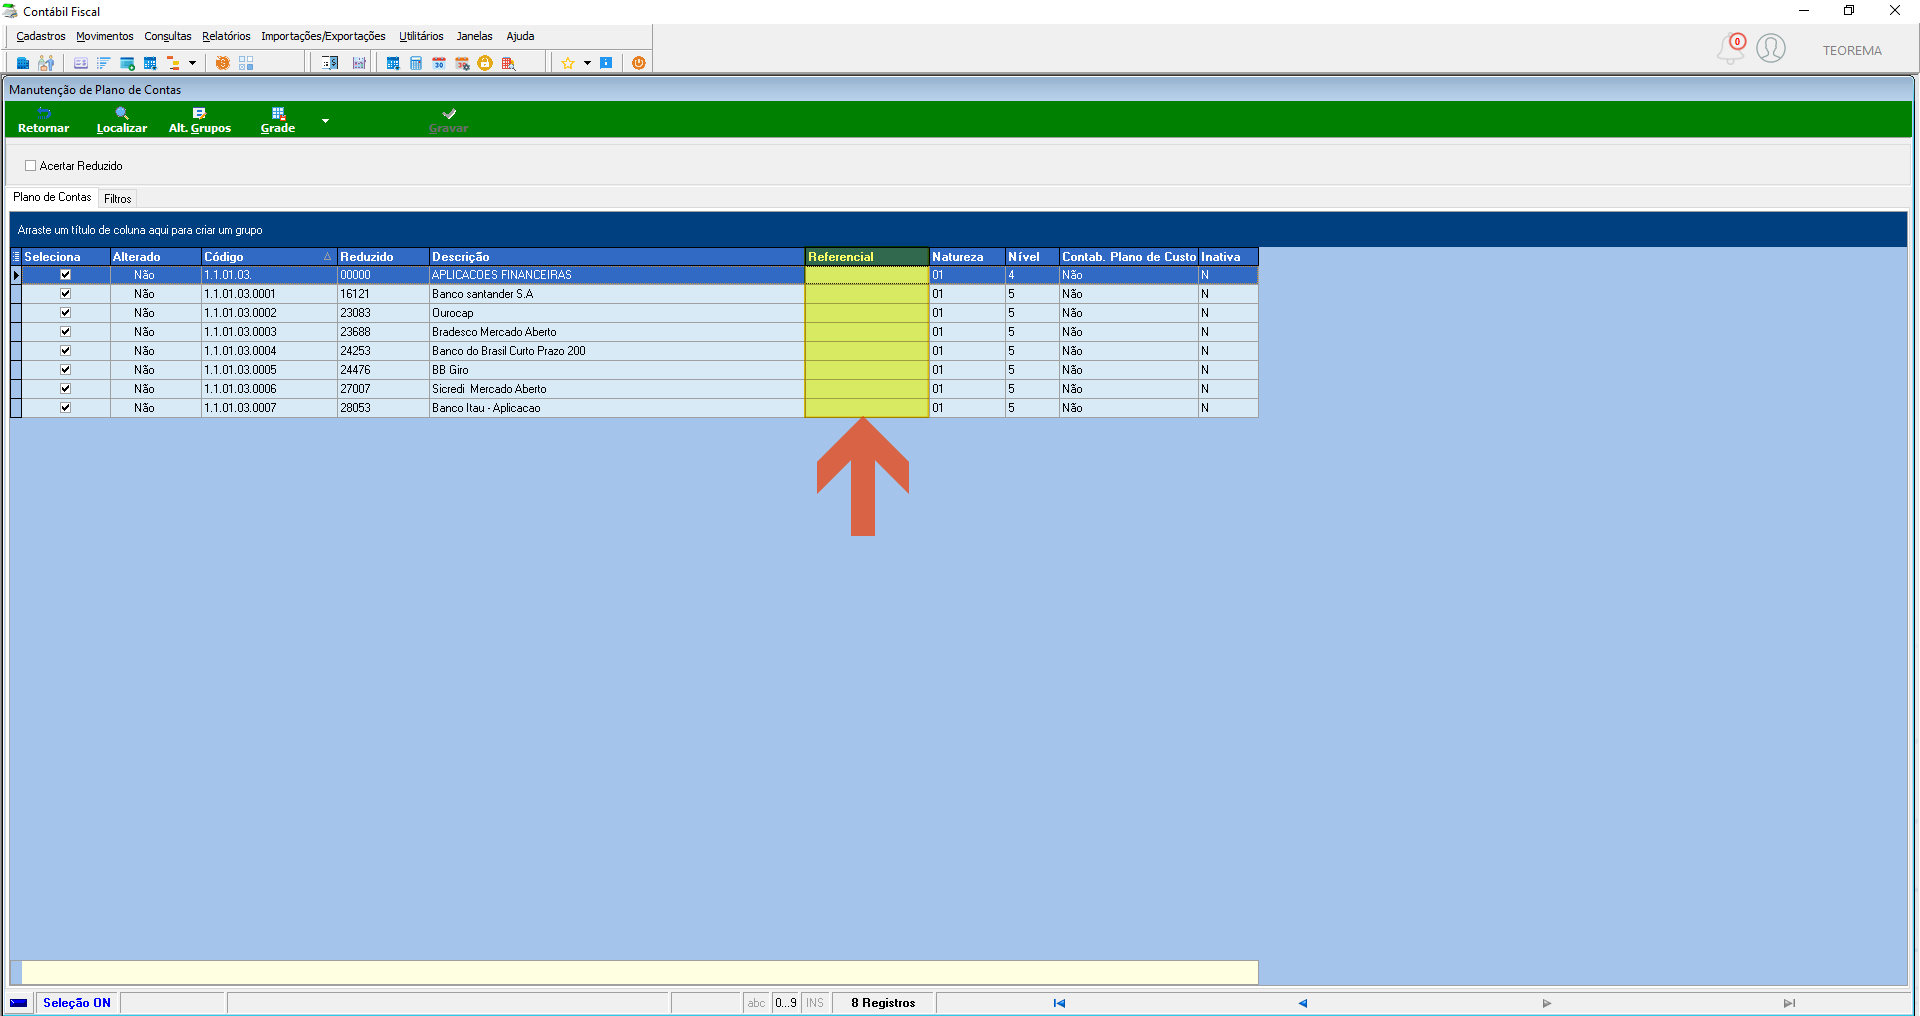Click the Grade button

pos(278,120)
